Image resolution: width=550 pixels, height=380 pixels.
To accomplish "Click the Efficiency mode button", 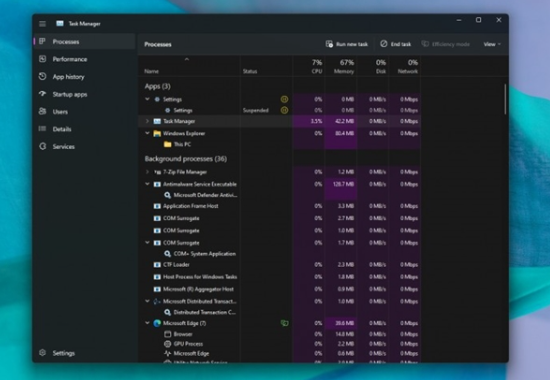I will 445,44.
